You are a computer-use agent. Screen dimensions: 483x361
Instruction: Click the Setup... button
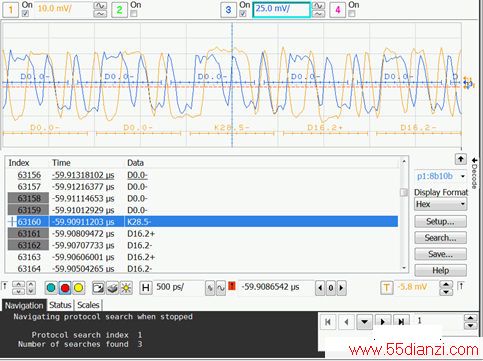(440, 221)
